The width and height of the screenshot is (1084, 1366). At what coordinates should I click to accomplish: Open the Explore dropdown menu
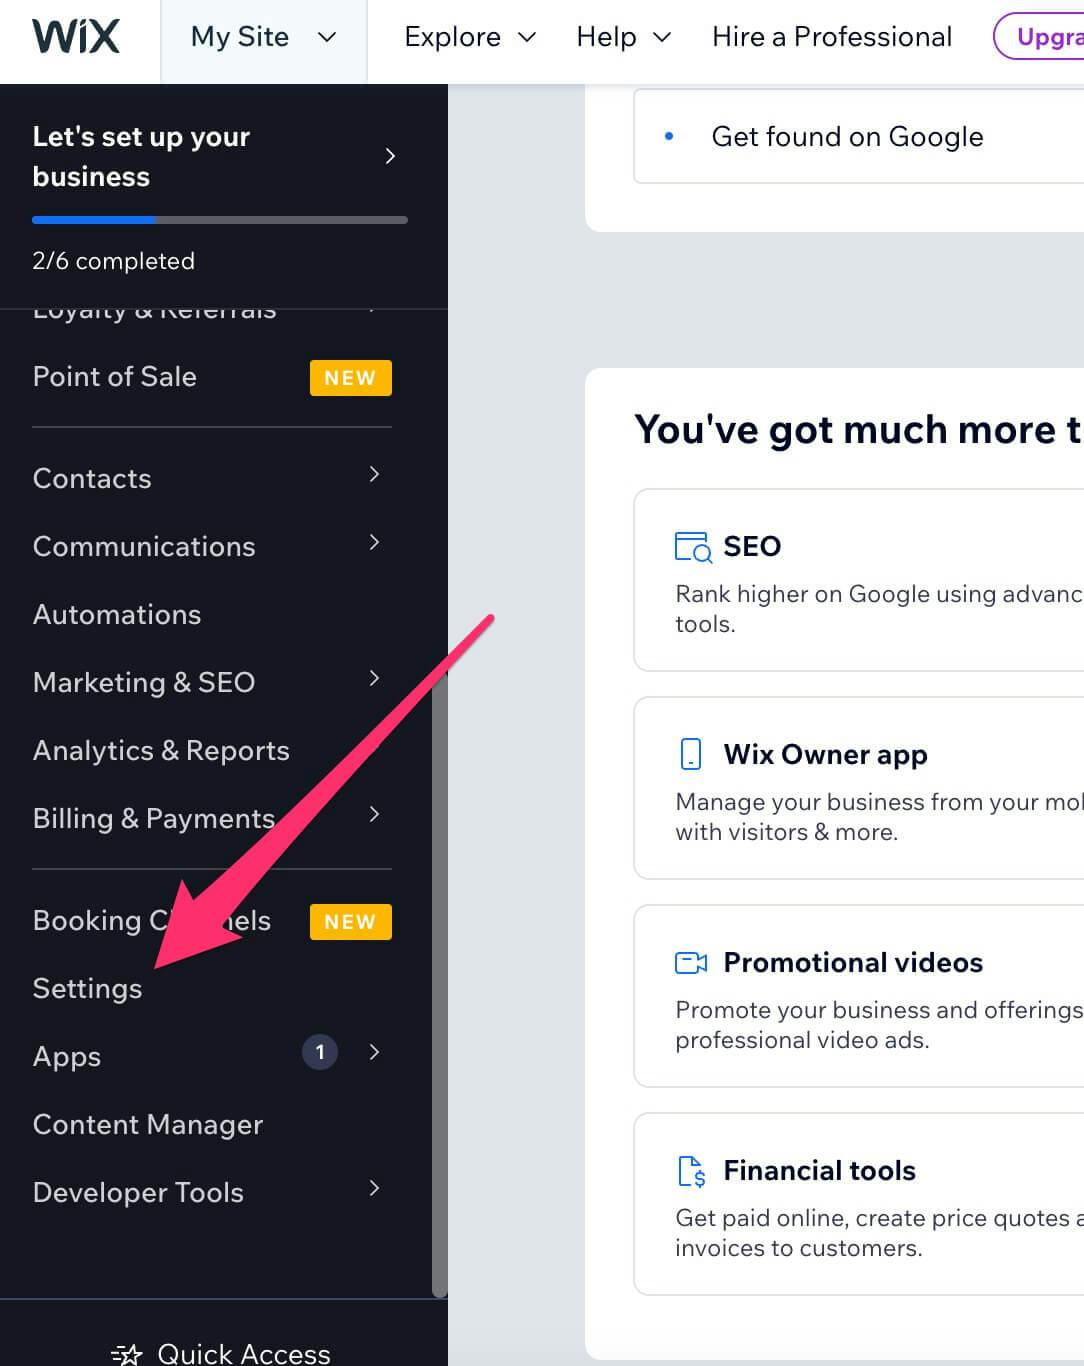tap(470, 37)
